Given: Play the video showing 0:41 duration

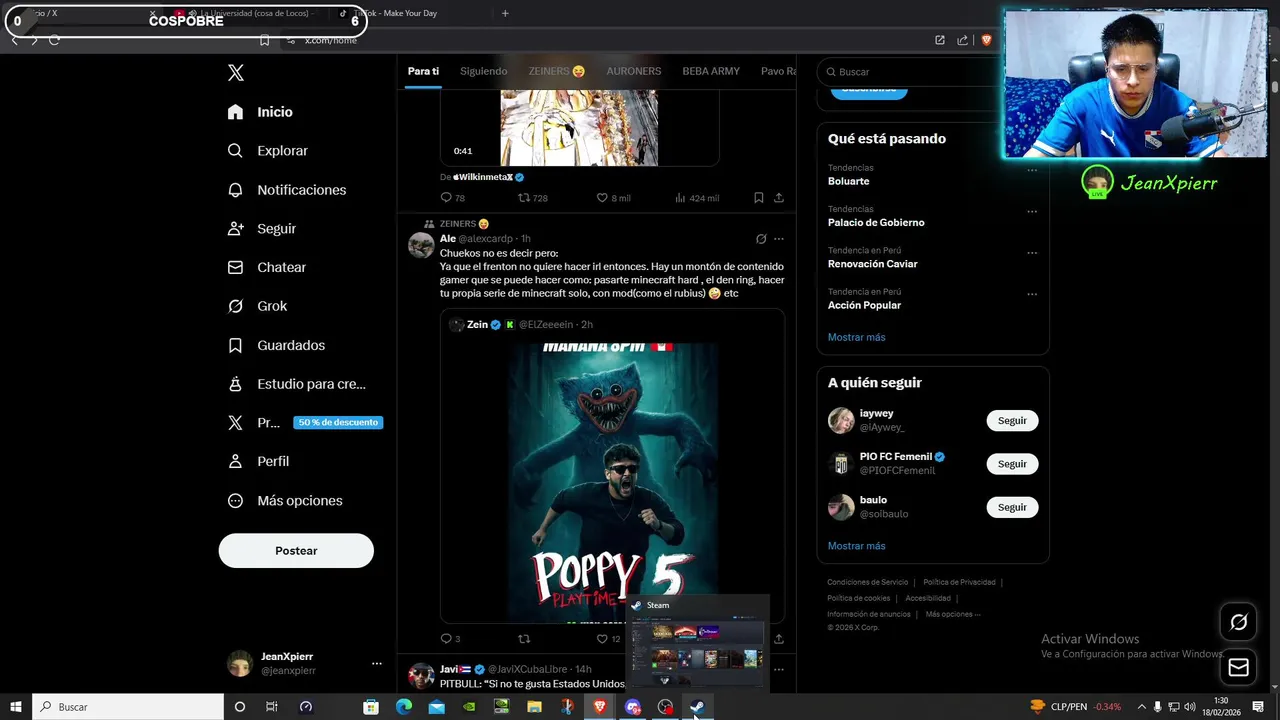Looking at the screenshot, I should (x=579, y=127).
